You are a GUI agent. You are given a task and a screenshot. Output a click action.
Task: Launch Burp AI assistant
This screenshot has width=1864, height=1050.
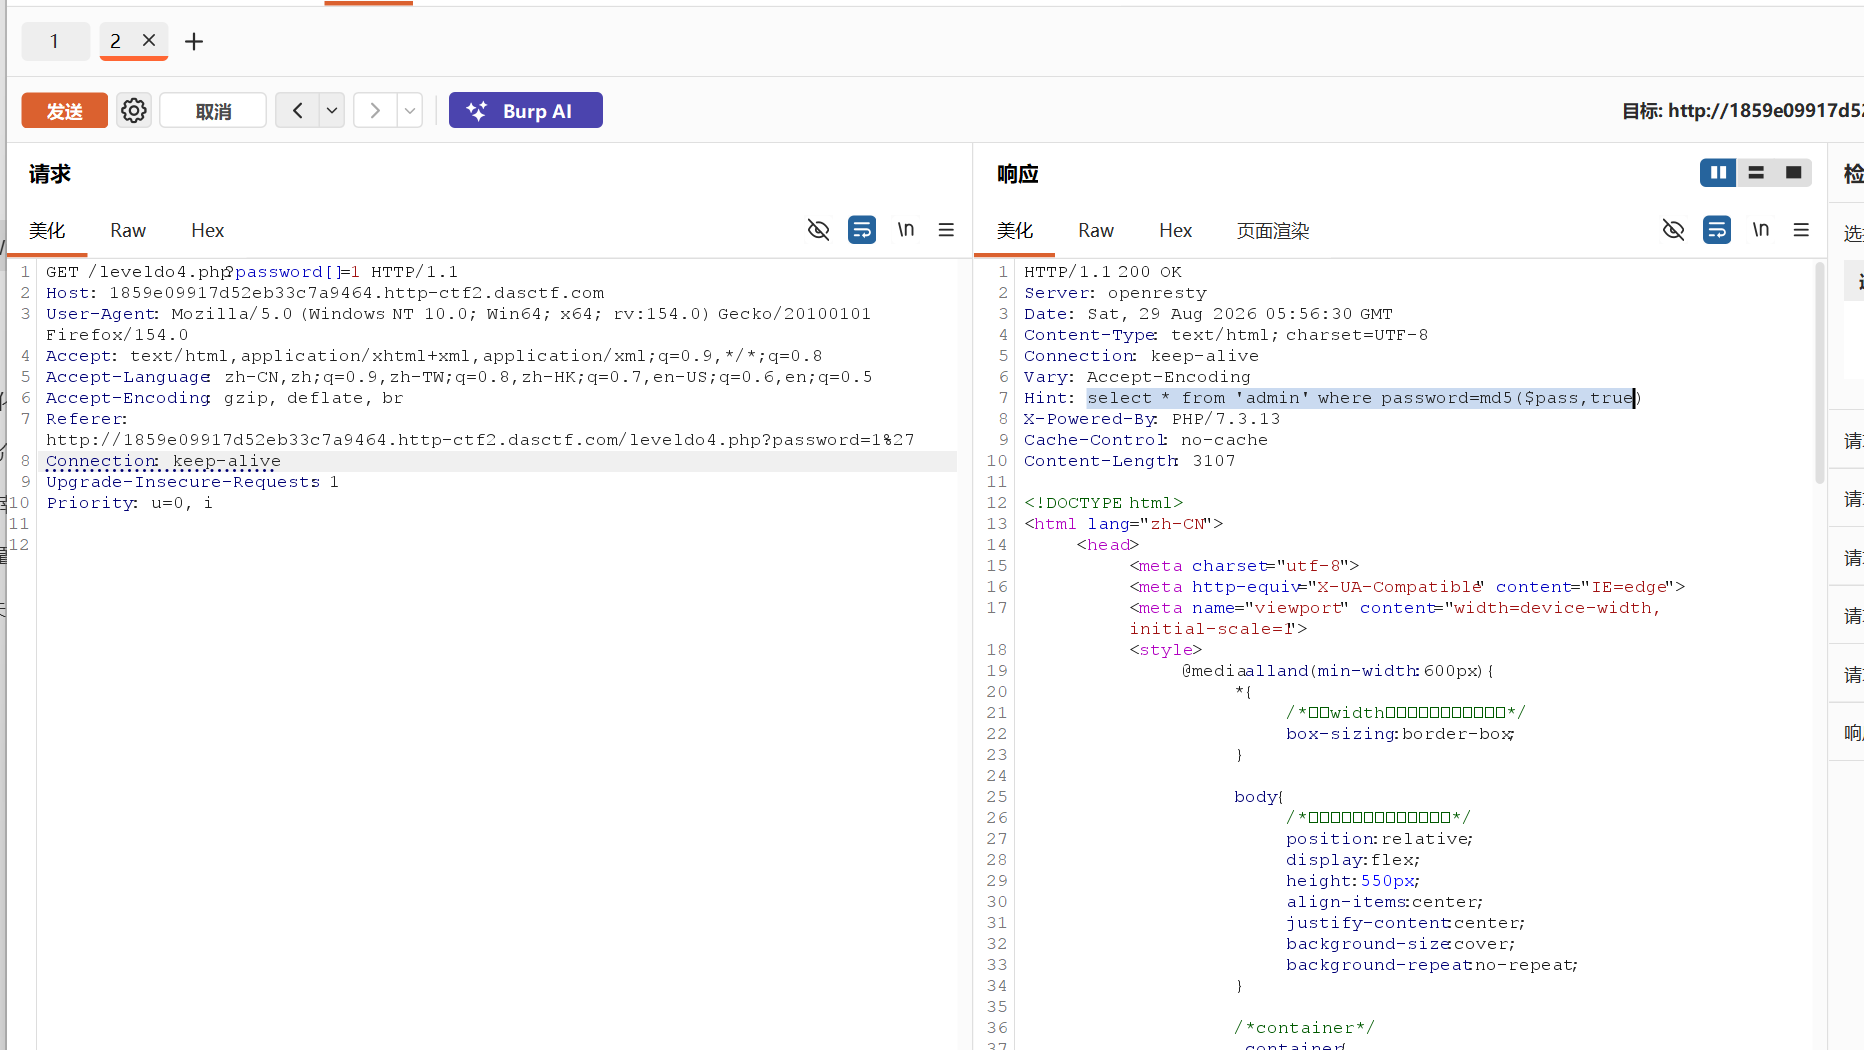pos(525,110)
